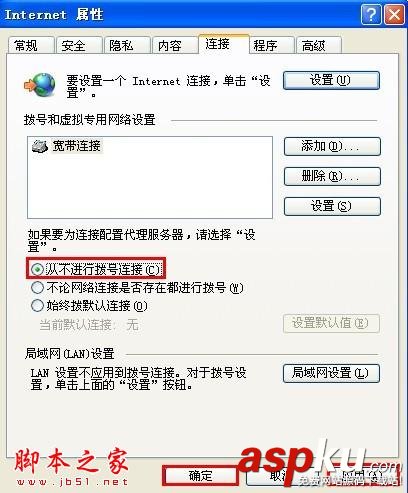Click the 添加(D)... button
This screenshot has width=408, height=493.
(332, 146)
